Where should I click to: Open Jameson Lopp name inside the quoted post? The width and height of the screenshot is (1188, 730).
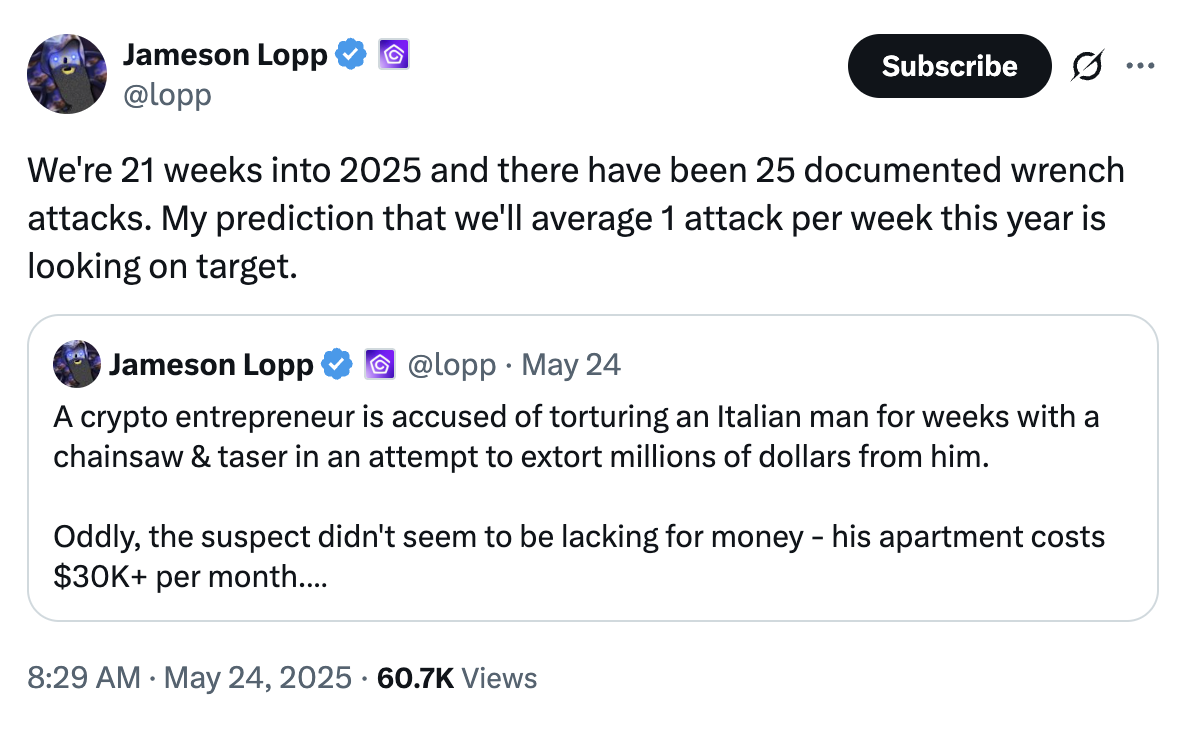[210, 365]
